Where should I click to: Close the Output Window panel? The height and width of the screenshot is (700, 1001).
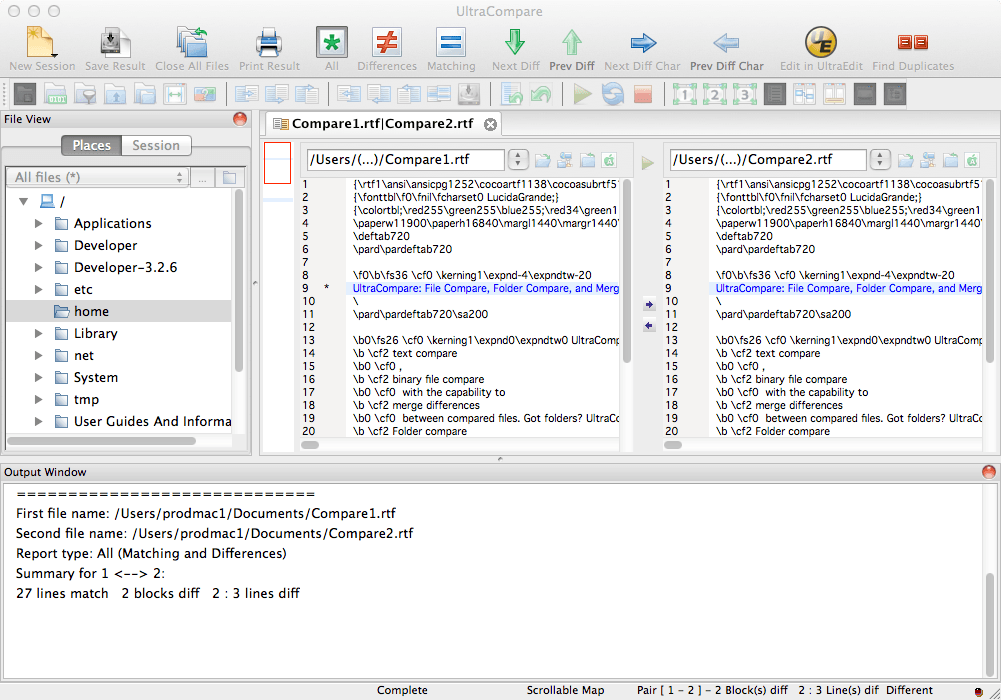coord(988,472)
